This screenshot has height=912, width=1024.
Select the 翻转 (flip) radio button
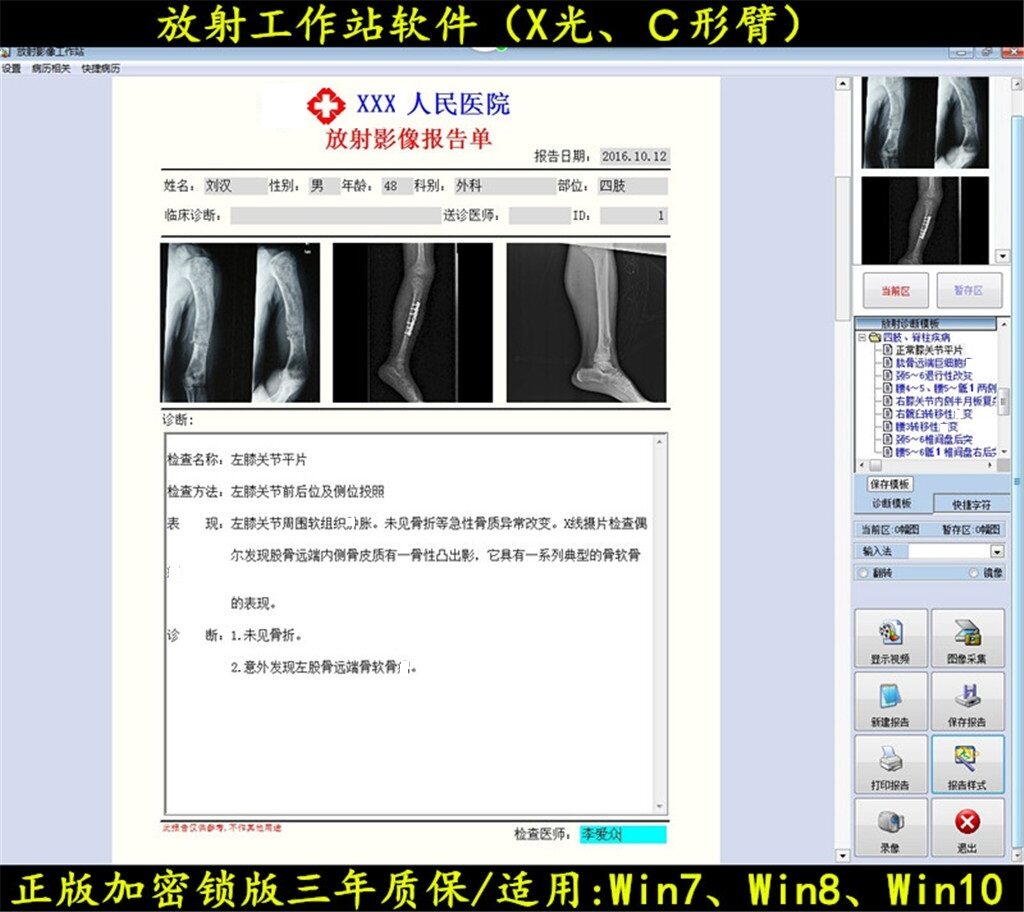point(862,573)
